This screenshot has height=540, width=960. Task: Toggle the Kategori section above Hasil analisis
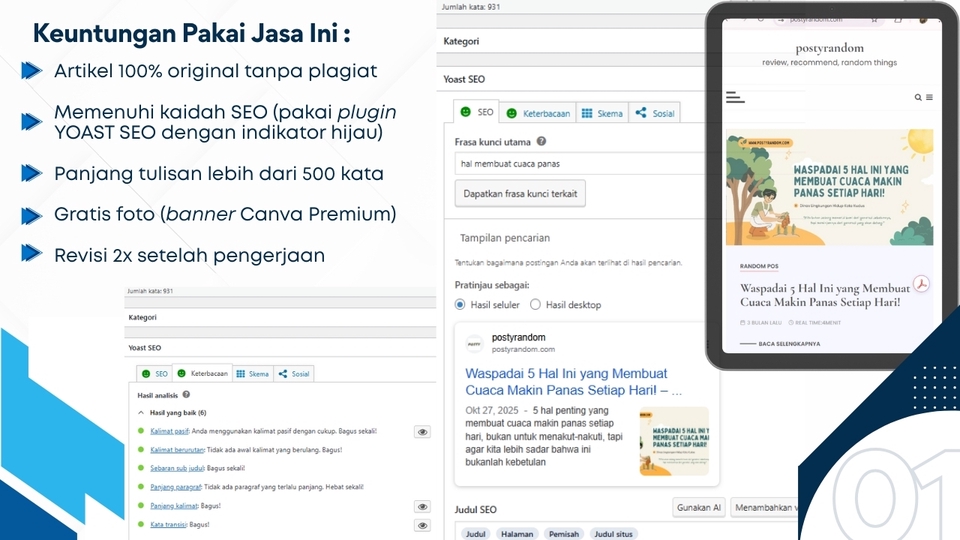pos(280,317)
